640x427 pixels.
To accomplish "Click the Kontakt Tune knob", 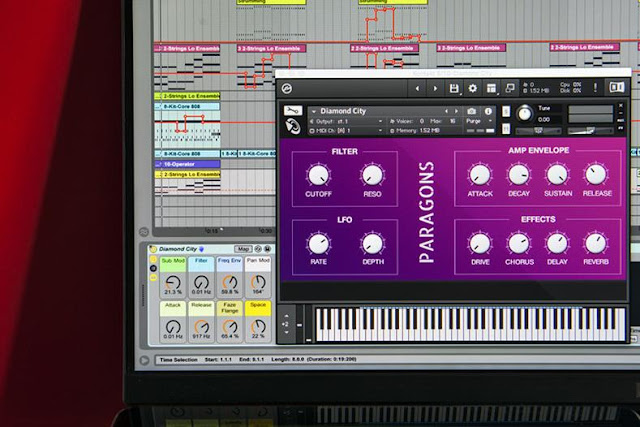I will pyautogui.click(x=524, y=114).
